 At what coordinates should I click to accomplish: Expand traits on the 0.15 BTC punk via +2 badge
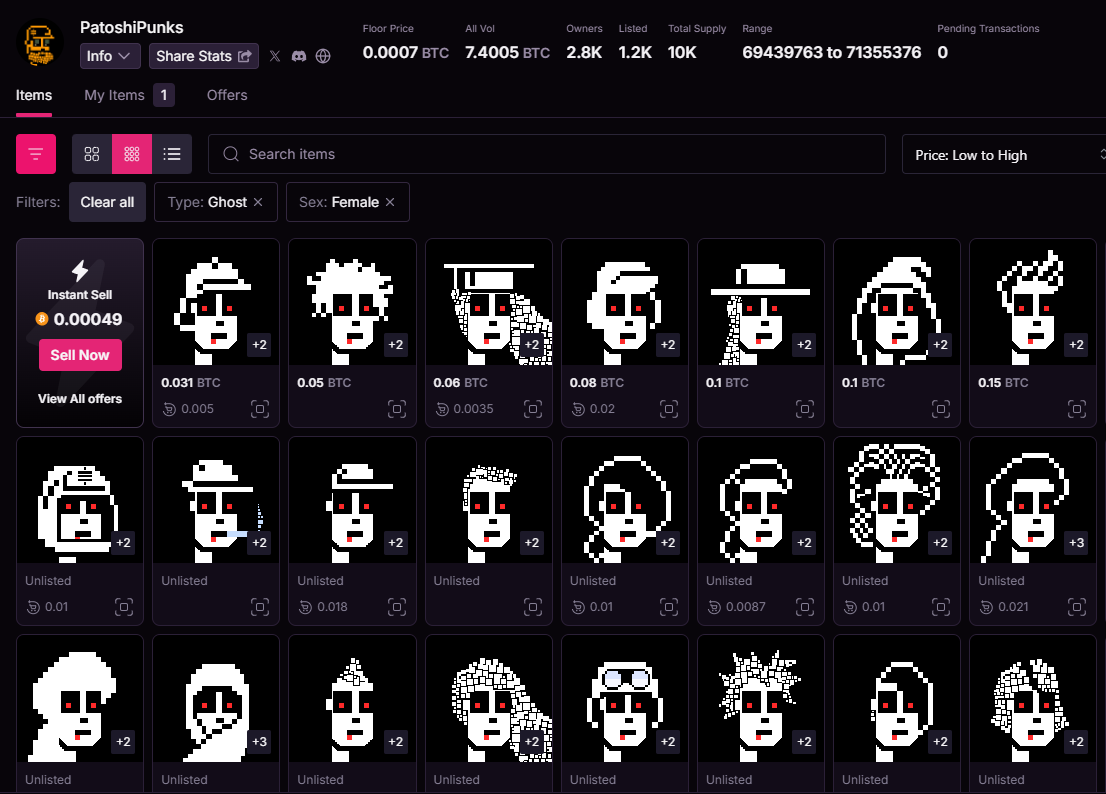coord(1076,345)
